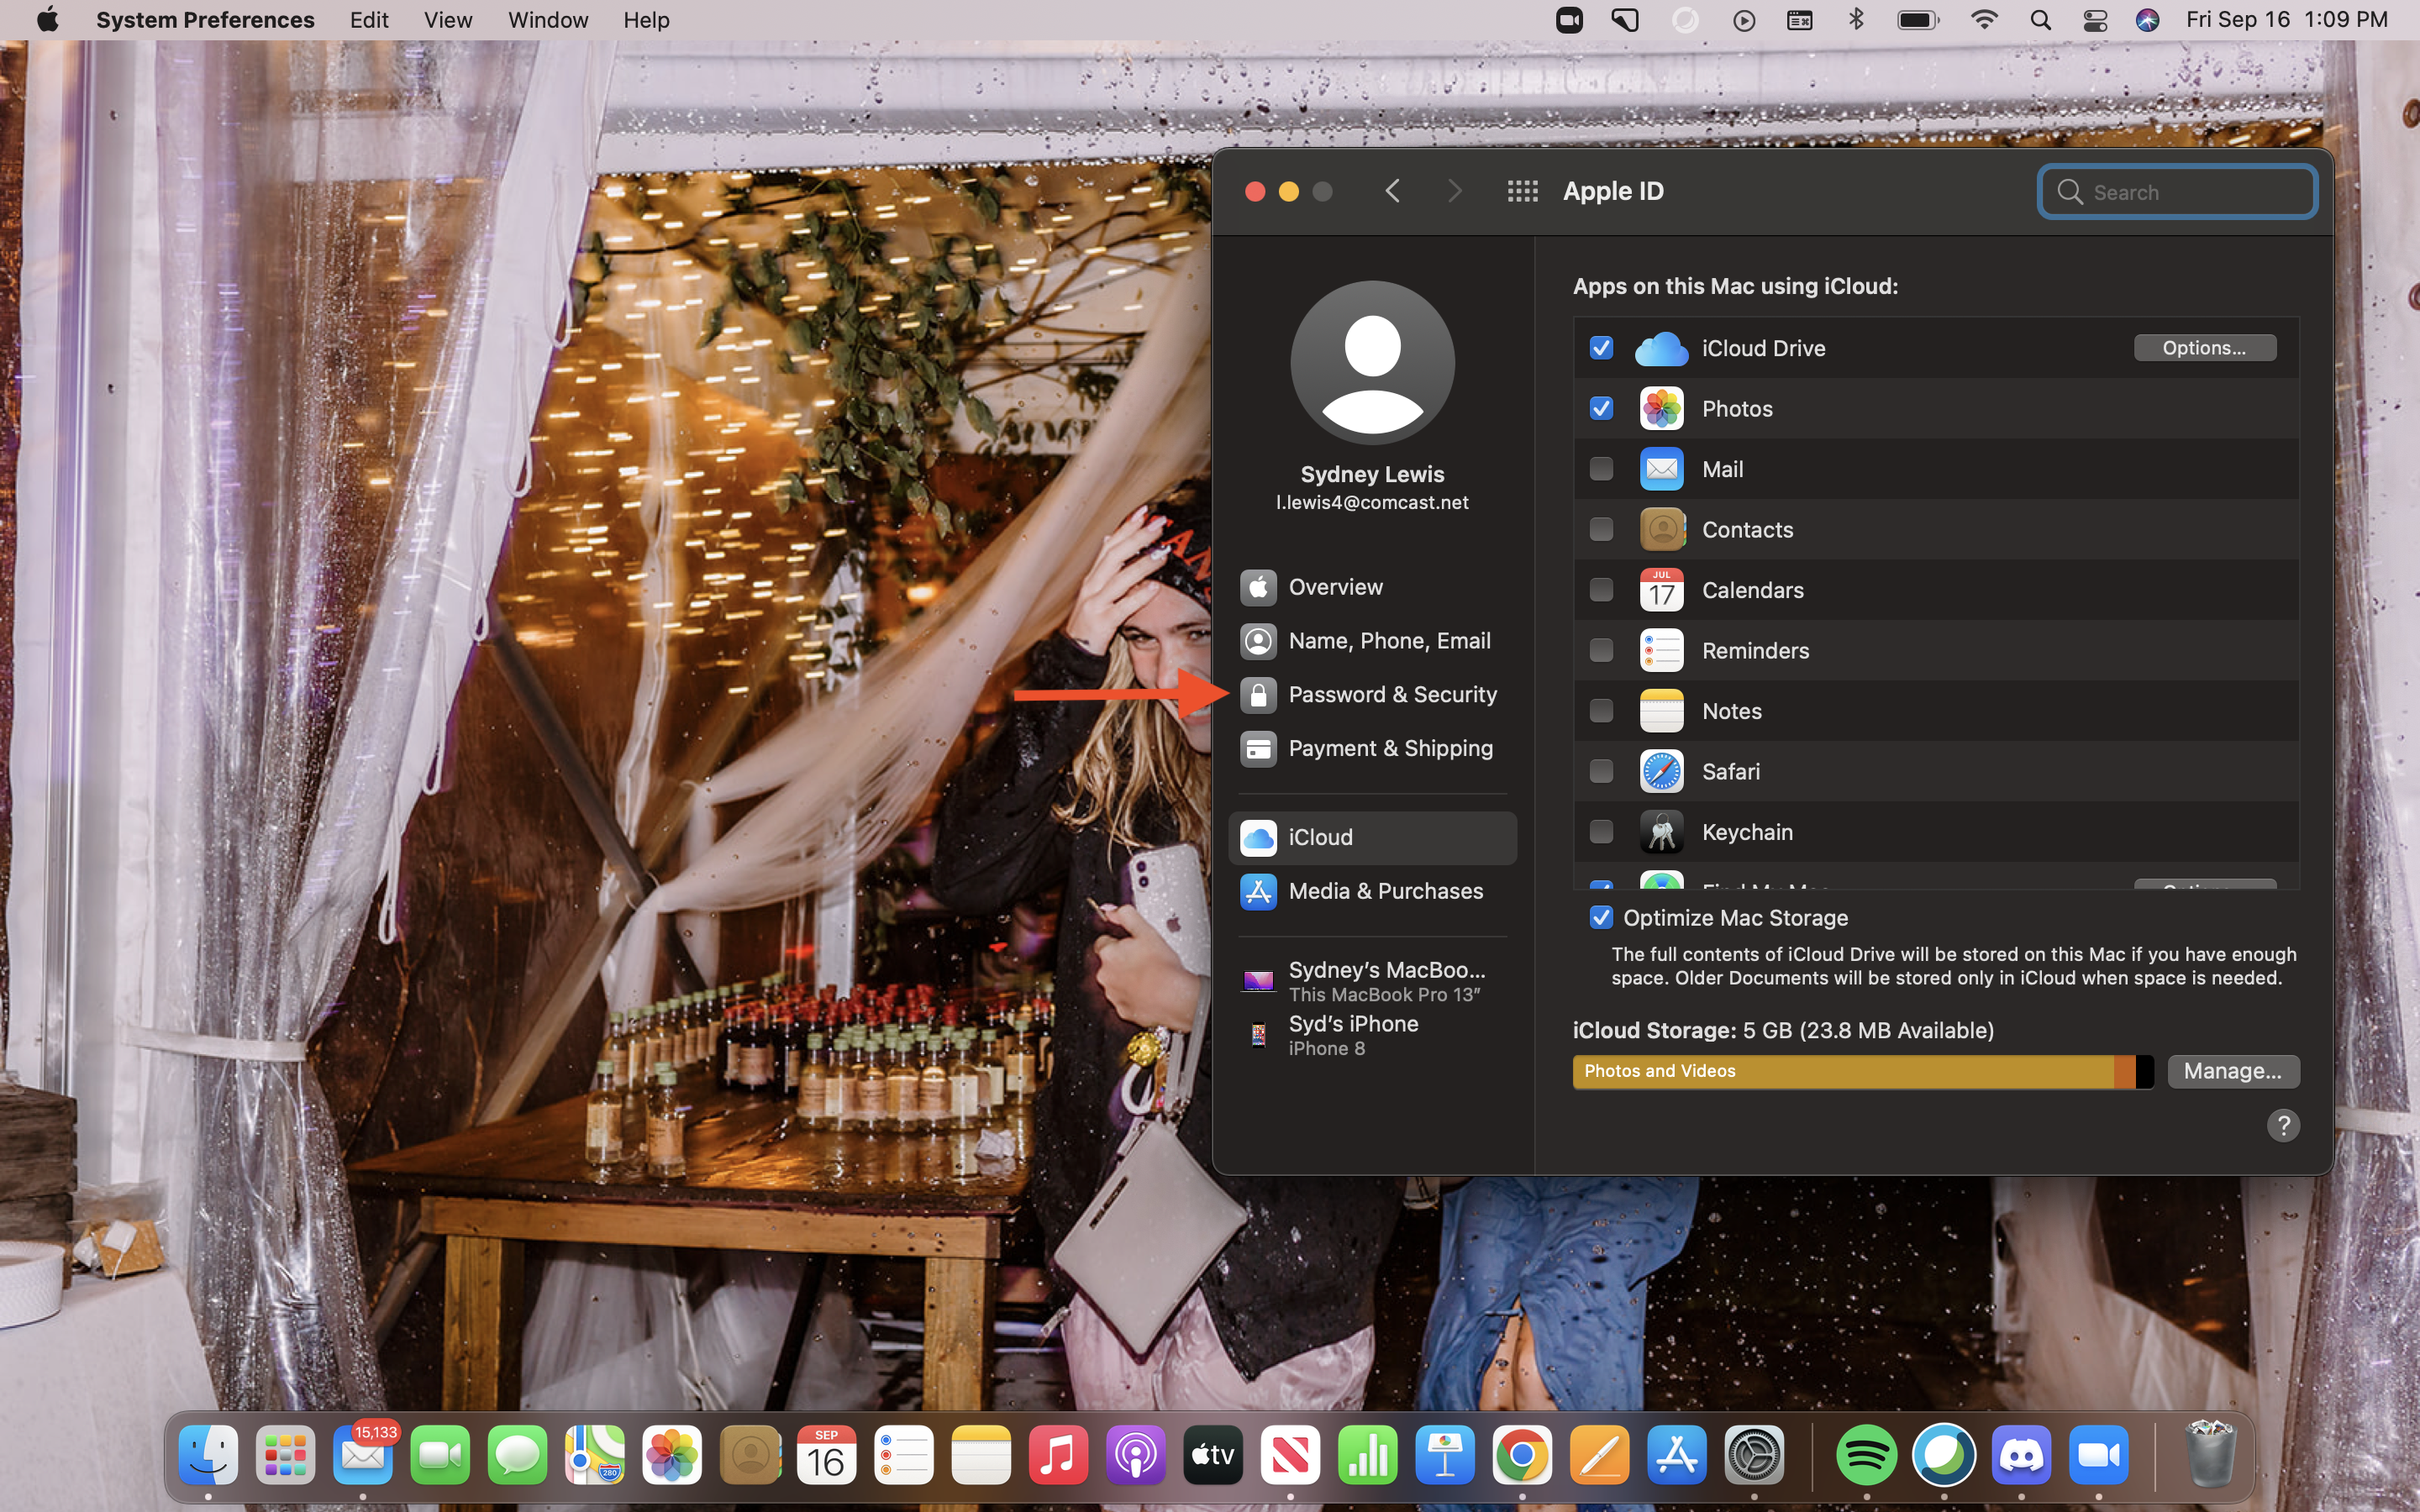Open Control Center in menu bar

pos(2095,20)
